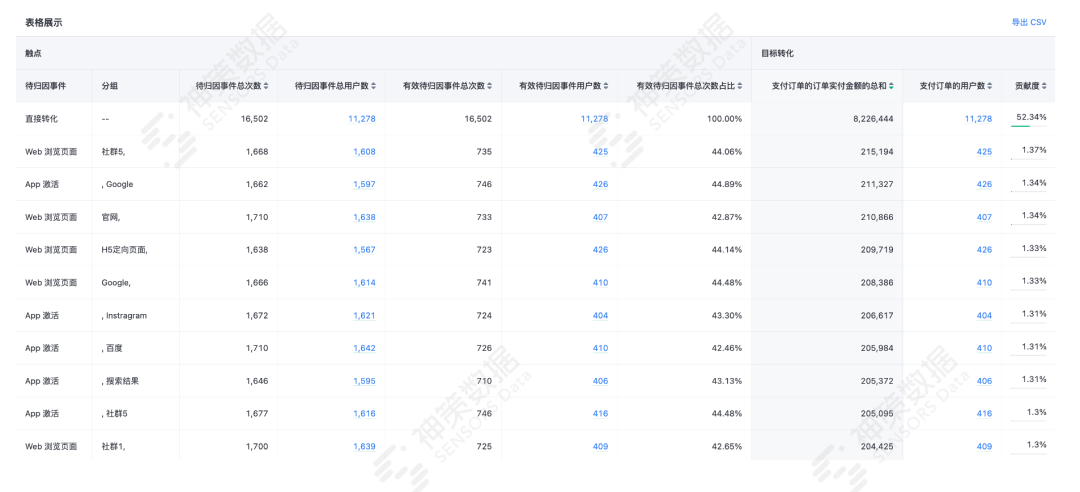Open 416 link under 有效待归因事件用户数
This screenshot has height=492, width=1080.
601,413
